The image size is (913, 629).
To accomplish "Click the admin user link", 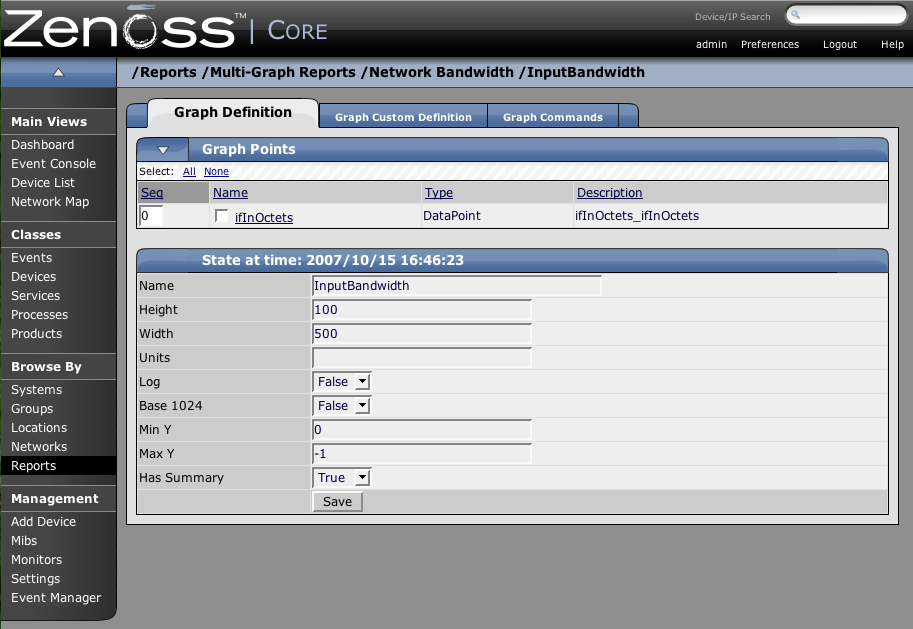I will [x=711, y=44].
